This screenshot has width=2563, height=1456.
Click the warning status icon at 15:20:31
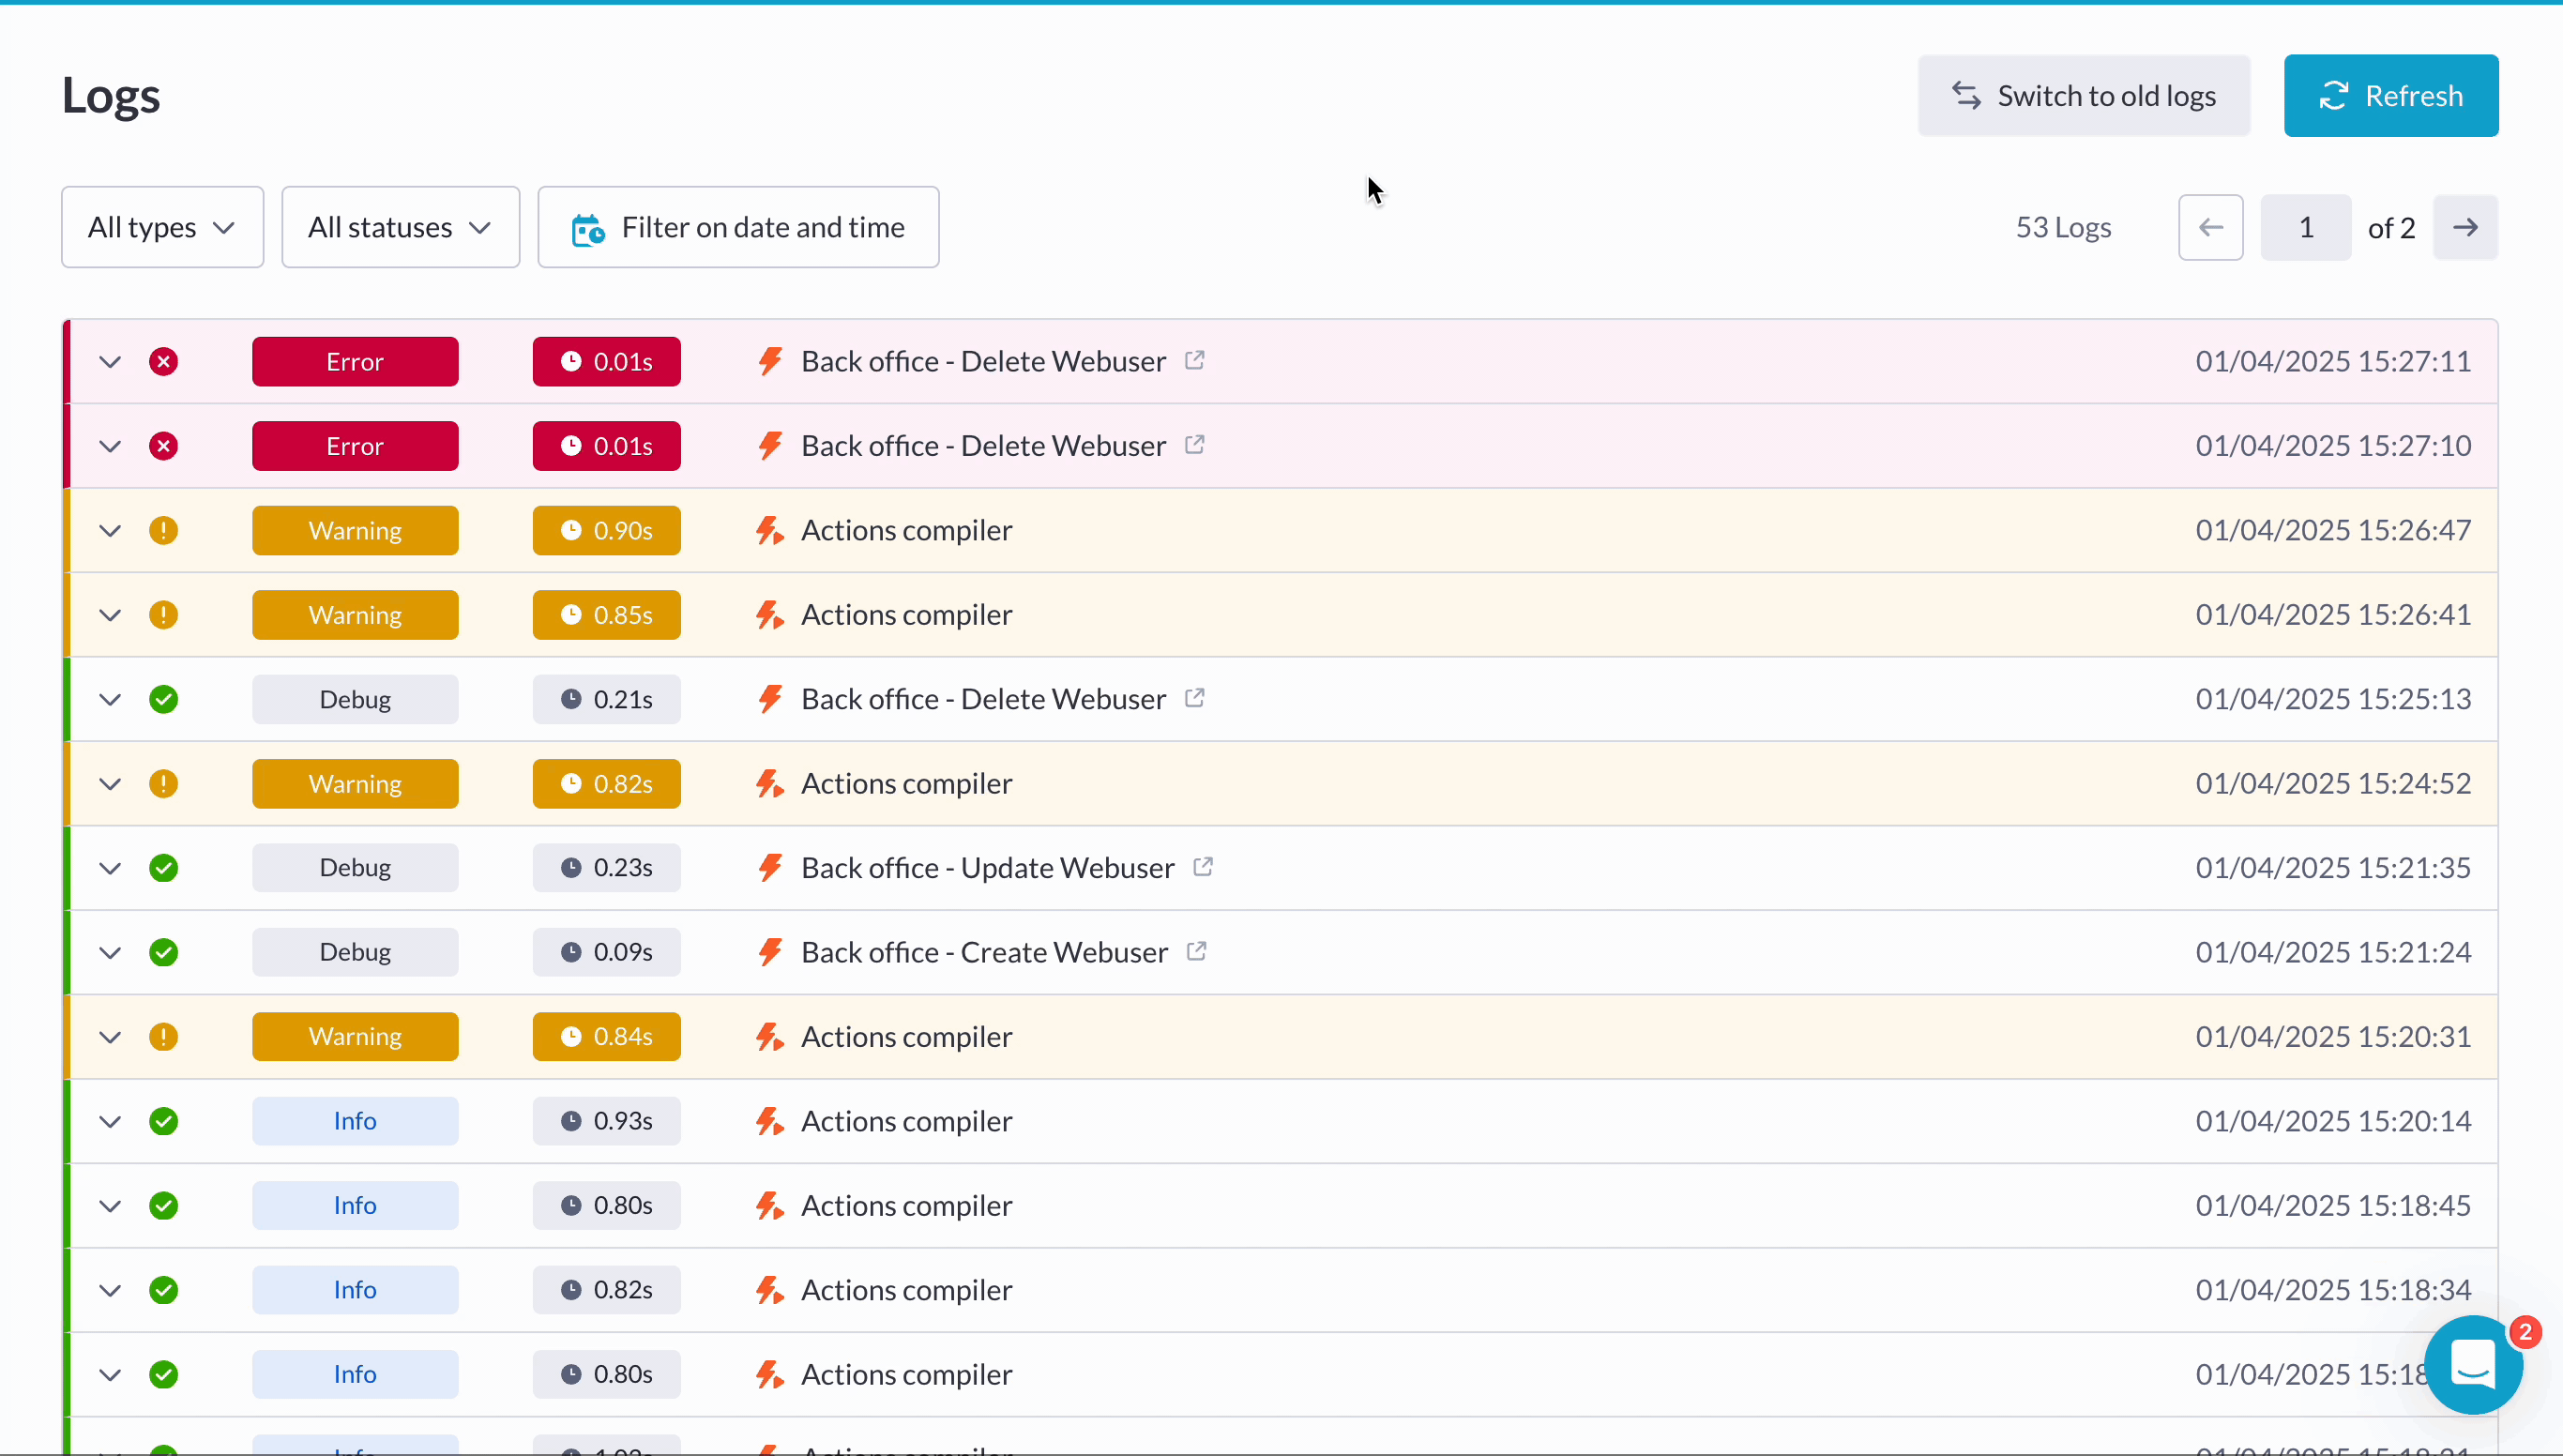(164, 1037)
